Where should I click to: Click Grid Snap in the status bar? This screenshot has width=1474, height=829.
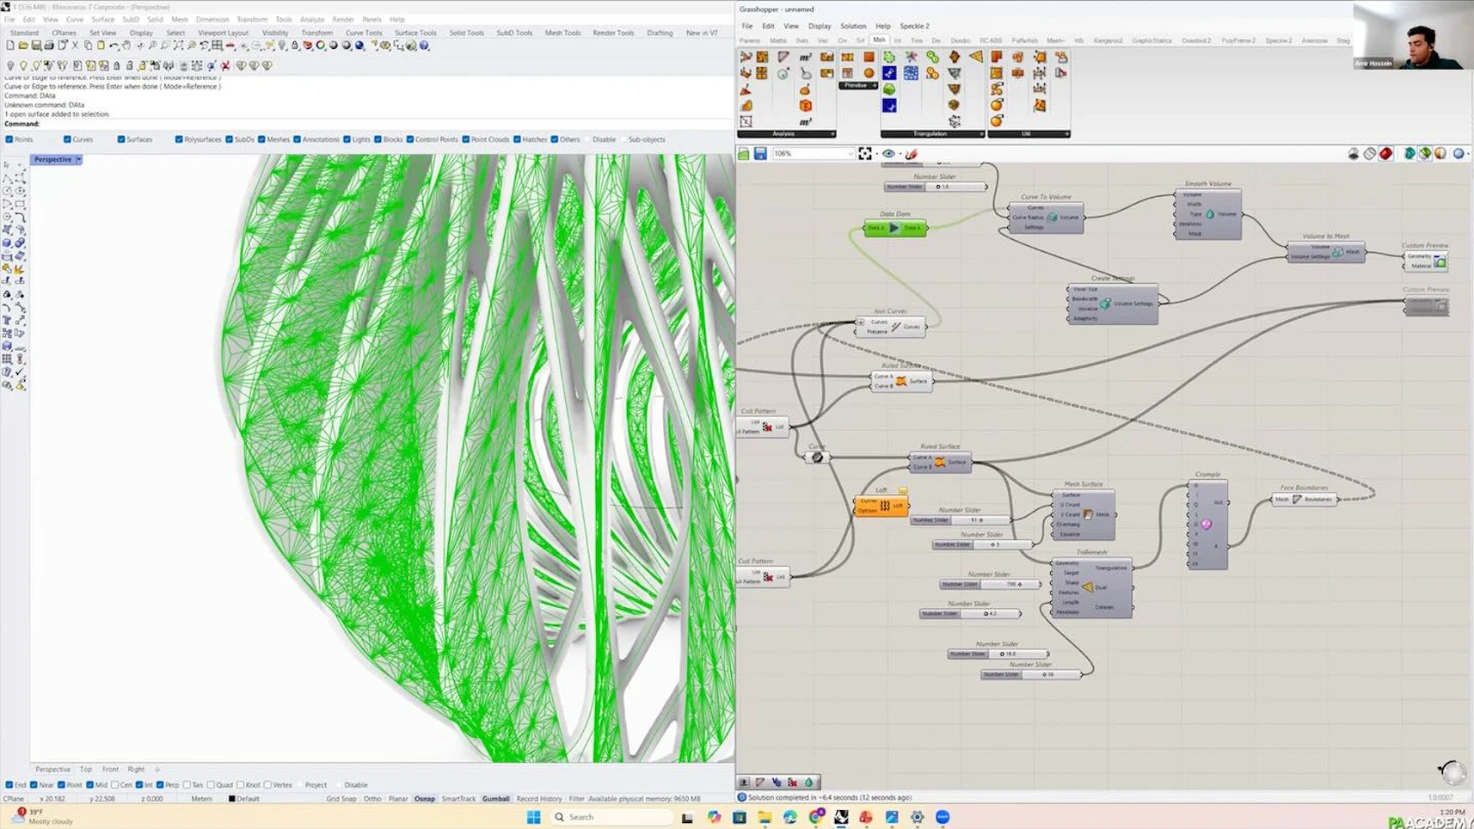(x=340, y=799)
